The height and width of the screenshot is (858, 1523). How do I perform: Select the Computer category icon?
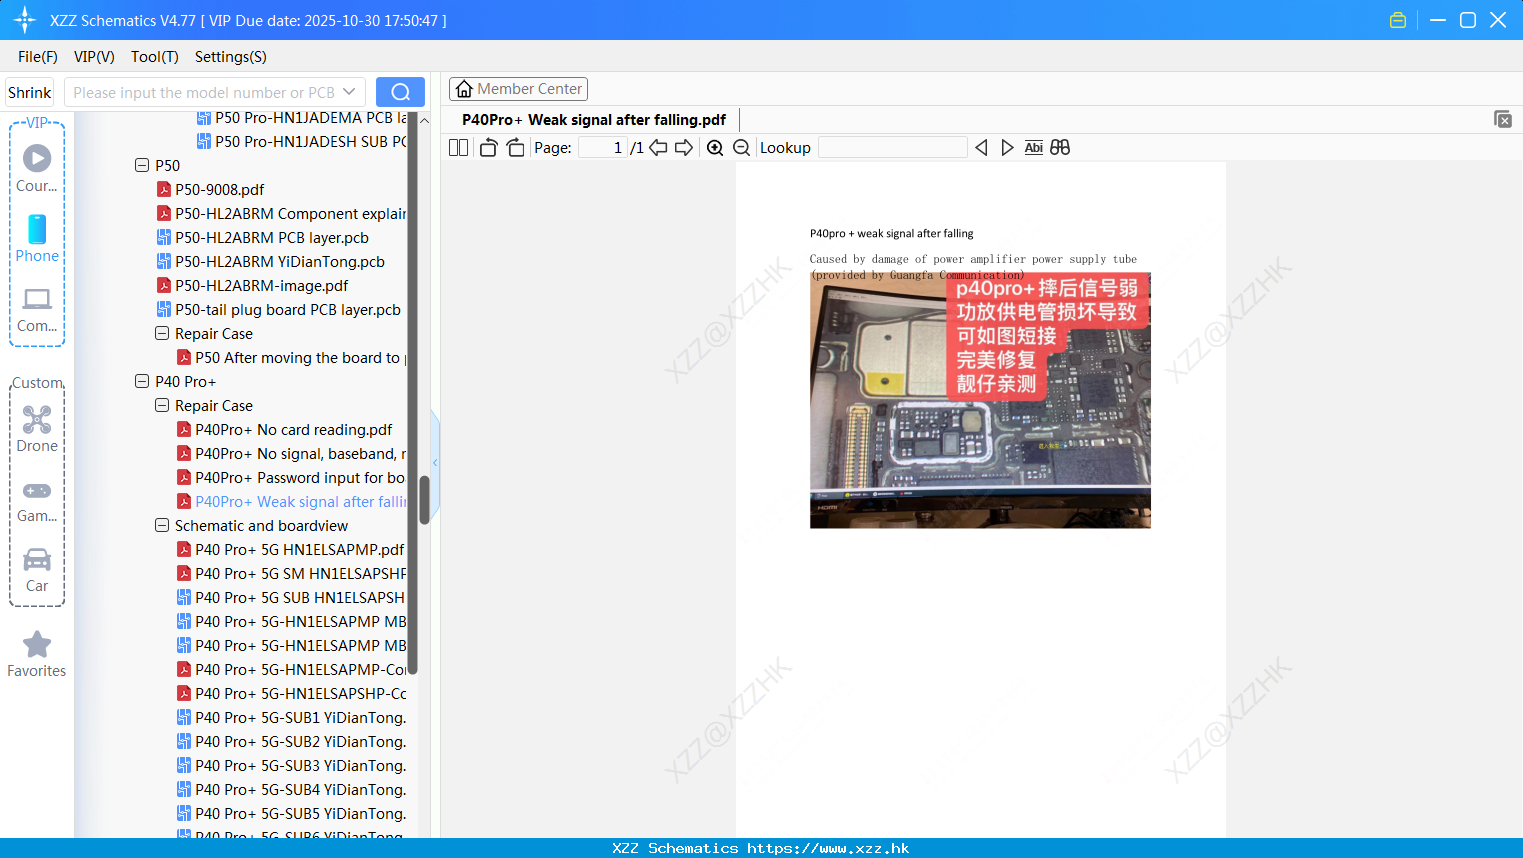[x=37, y=309]
